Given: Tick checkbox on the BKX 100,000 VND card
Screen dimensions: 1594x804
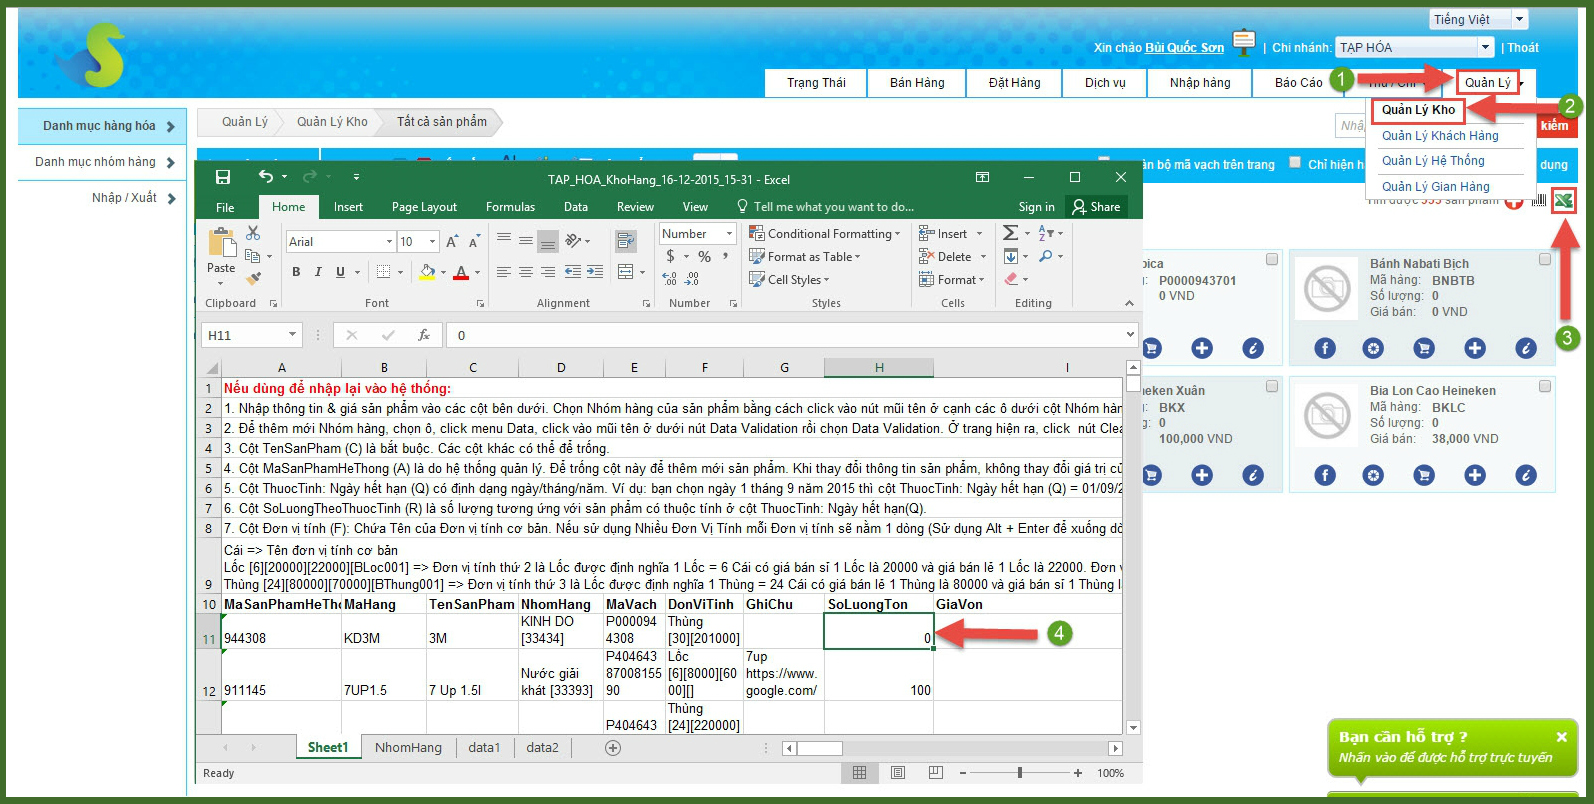Looking at the screenshot, I should 1272,386.
